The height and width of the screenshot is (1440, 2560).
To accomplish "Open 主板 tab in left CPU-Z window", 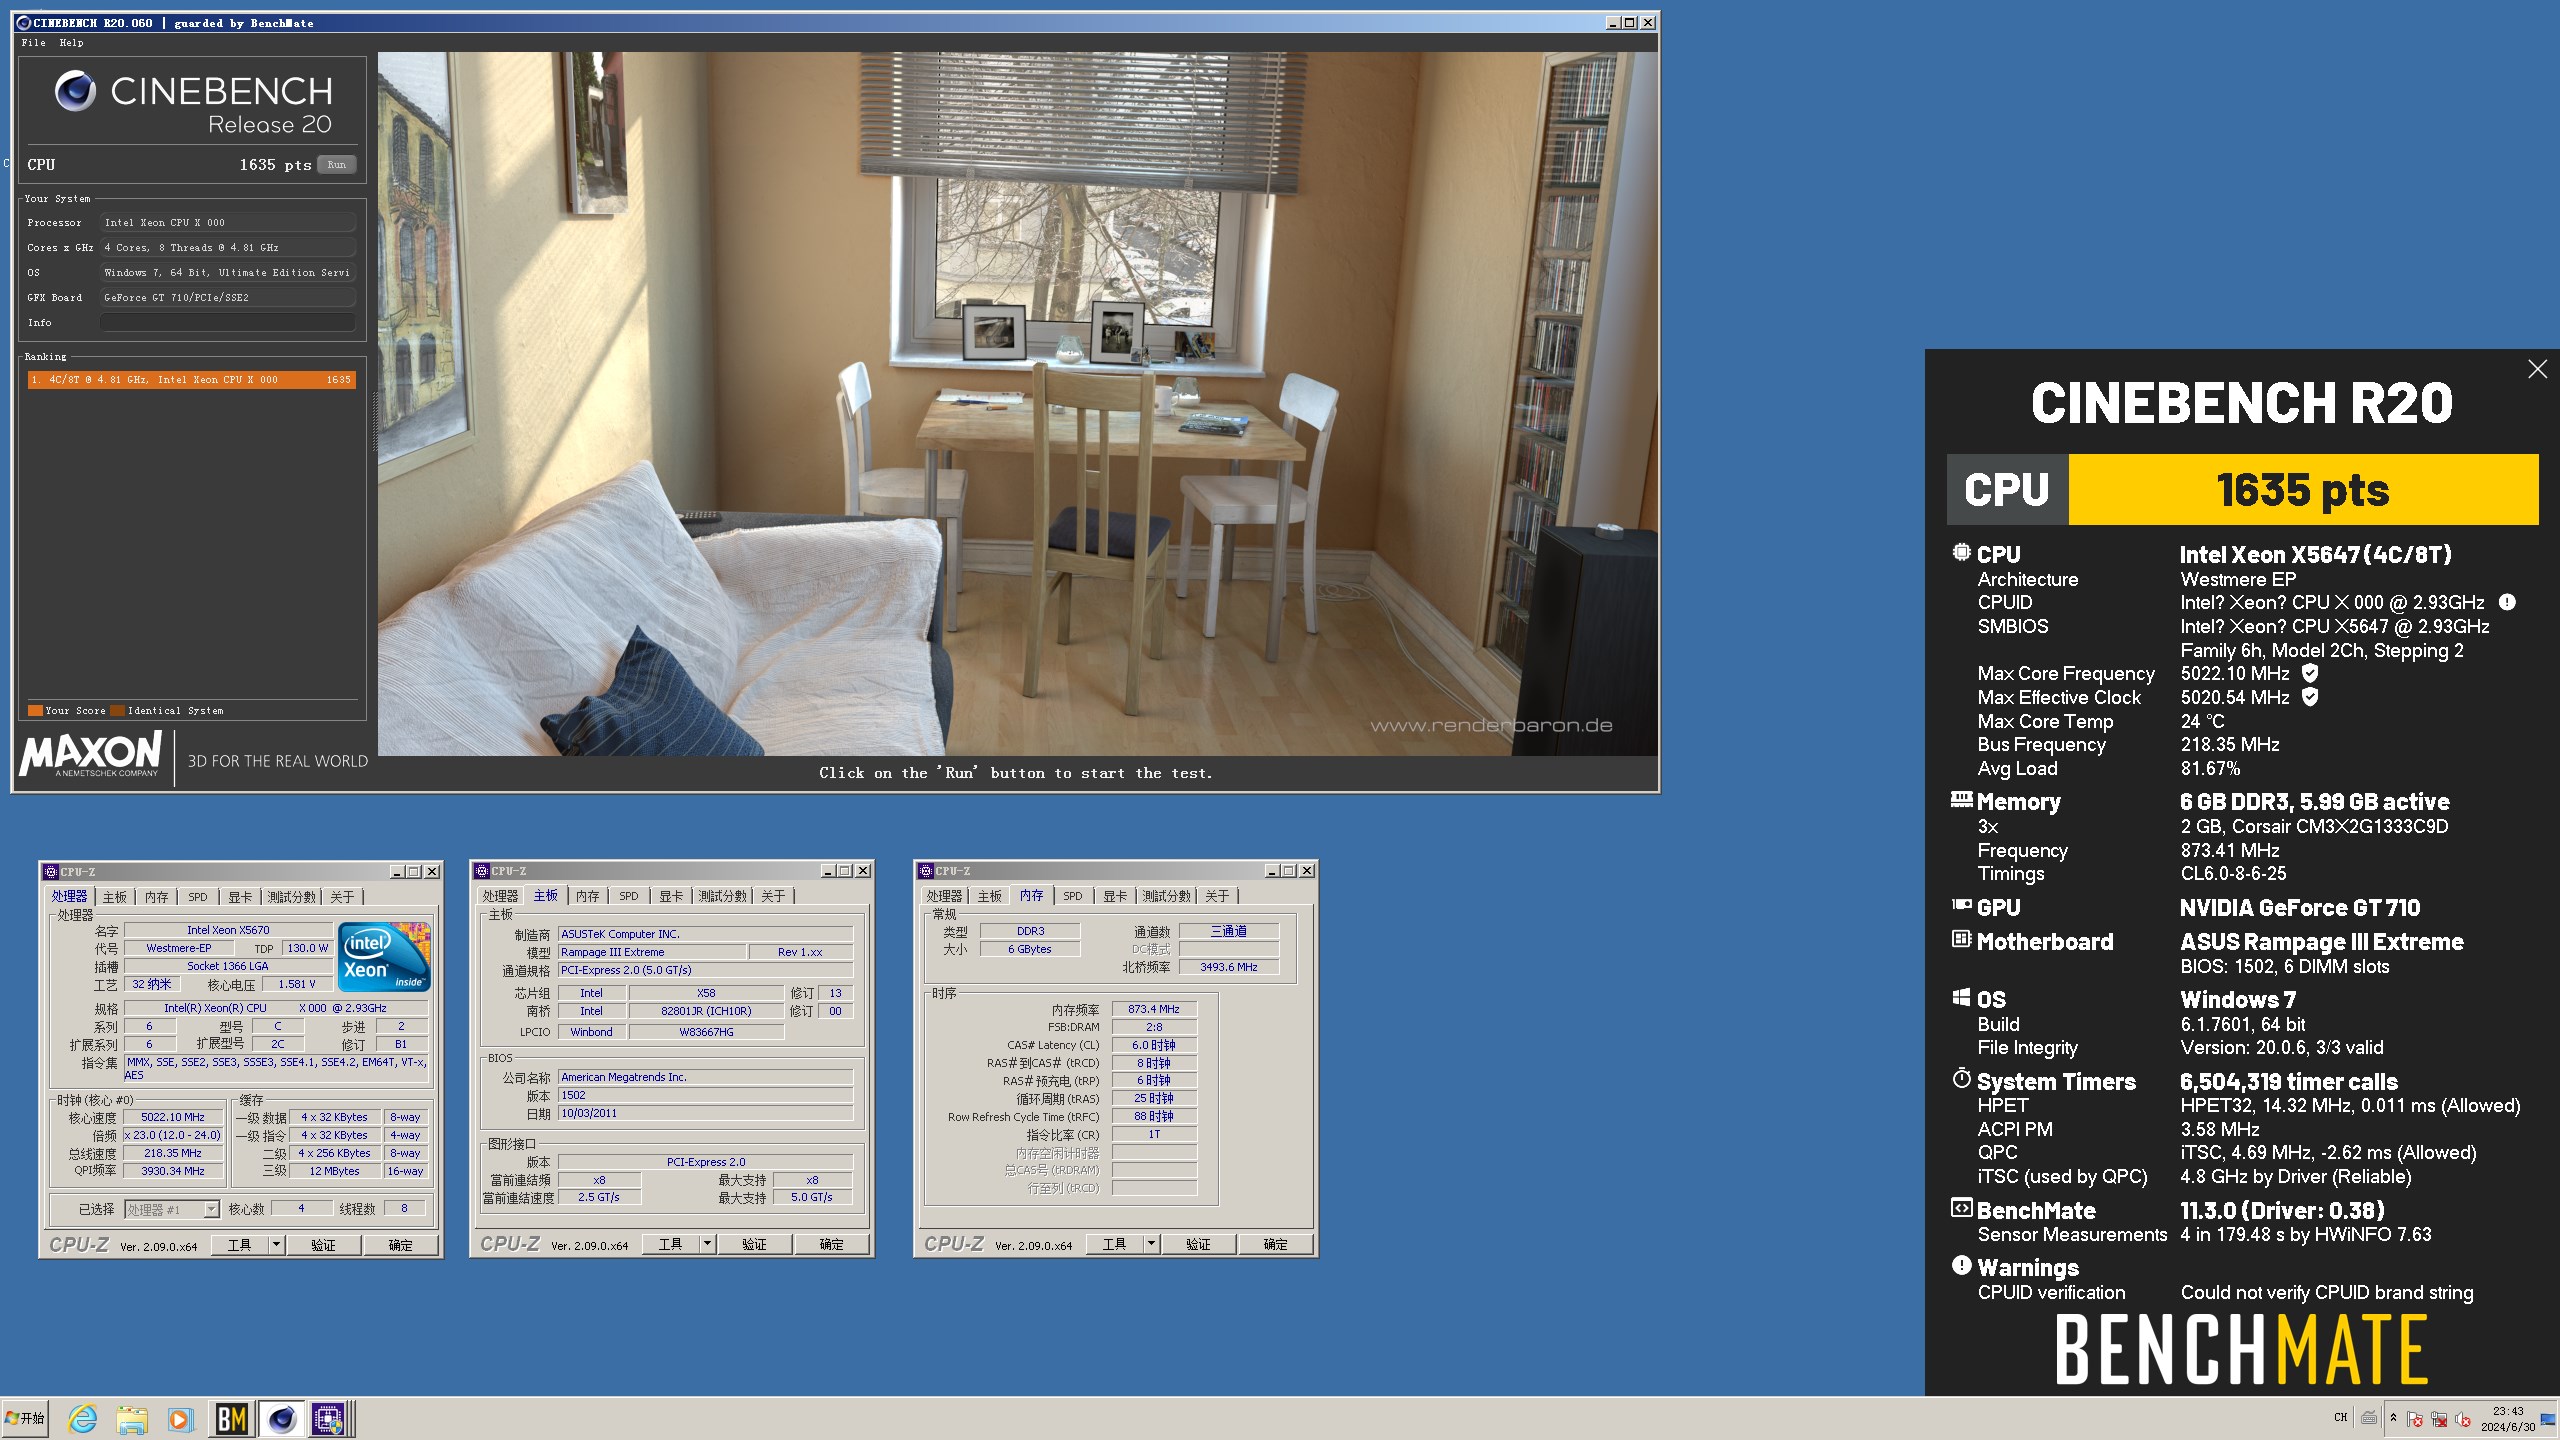I will (115, 897).
